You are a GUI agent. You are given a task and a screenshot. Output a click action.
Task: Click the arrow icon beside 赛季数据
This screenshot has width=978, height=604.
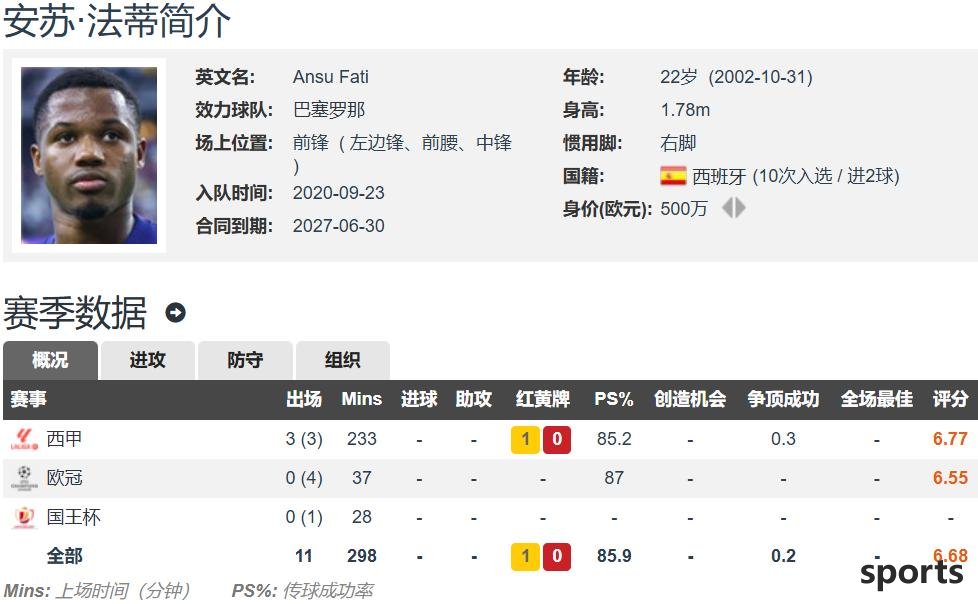tap(175, 313)
